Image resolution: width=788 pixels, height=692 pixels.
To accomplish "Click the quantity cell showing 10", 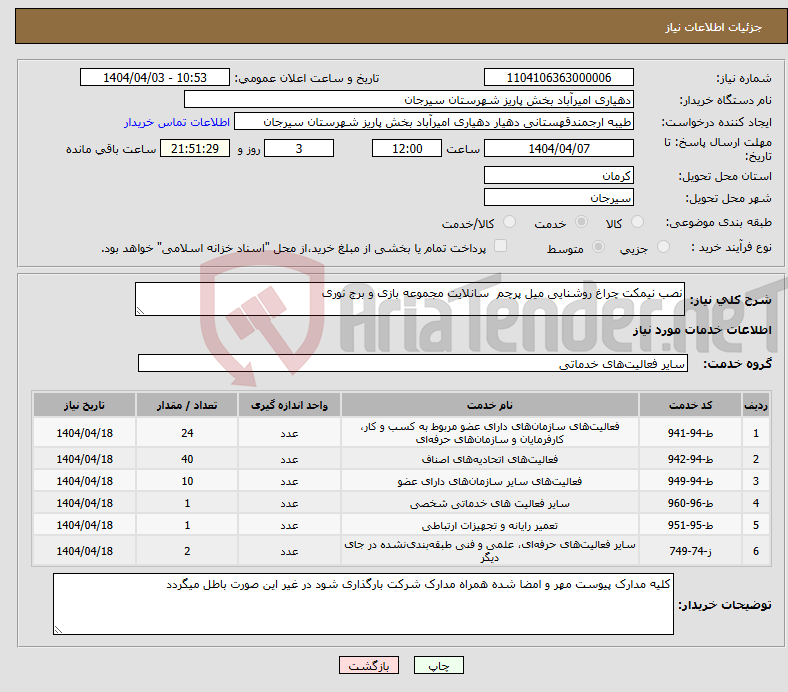I will (187, 481).
